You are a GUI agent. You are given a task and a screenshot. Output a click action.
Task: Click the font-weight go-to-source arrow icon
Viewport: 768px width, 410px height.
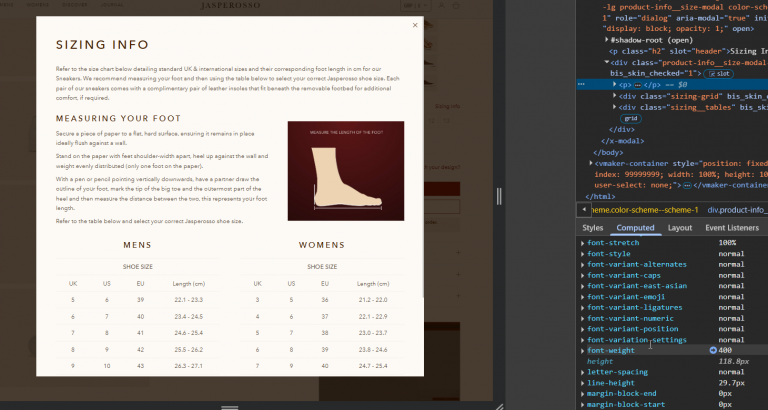click(713, 350)
